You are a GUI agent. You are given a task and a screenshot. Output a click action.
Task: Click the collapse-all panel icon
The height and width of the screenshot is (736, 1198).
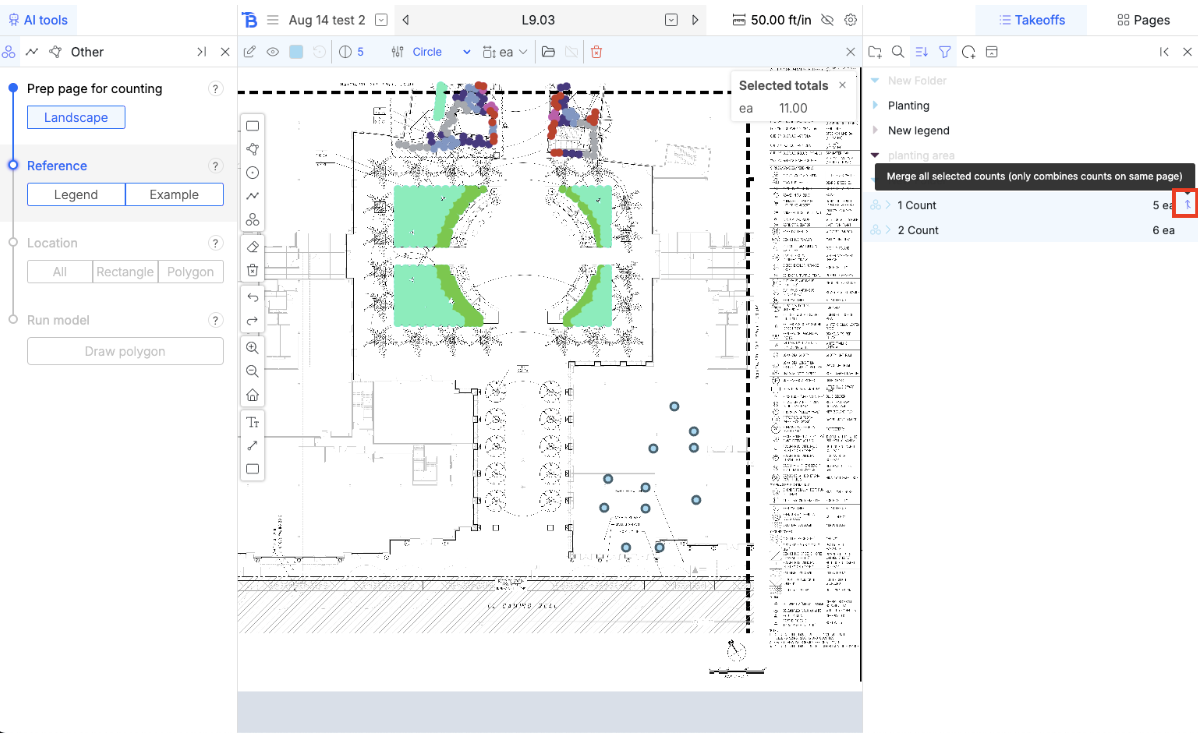coord(992,52)
